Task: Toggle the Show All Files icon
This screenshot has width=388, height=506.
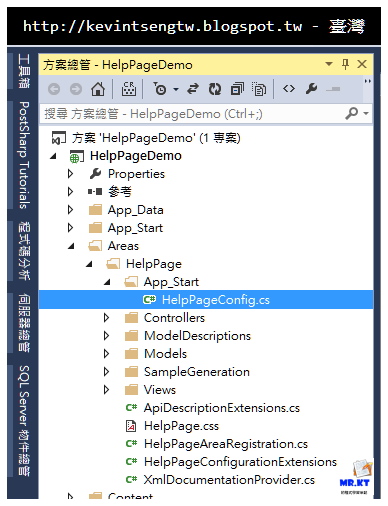Action: click(x=259, y=89)
